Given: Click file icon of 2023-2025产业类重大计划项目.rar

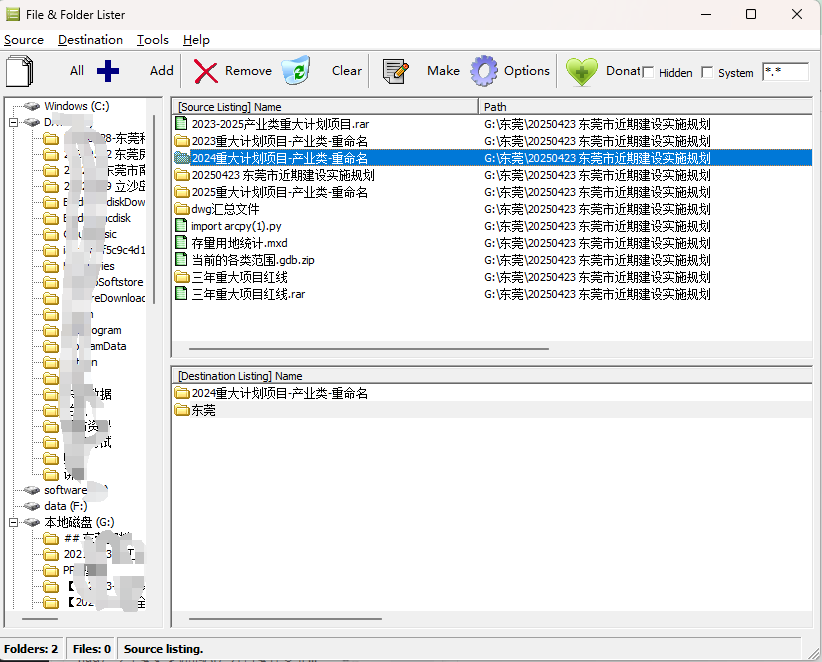Looking at the screenshot, I should click(x=181, y=124).
